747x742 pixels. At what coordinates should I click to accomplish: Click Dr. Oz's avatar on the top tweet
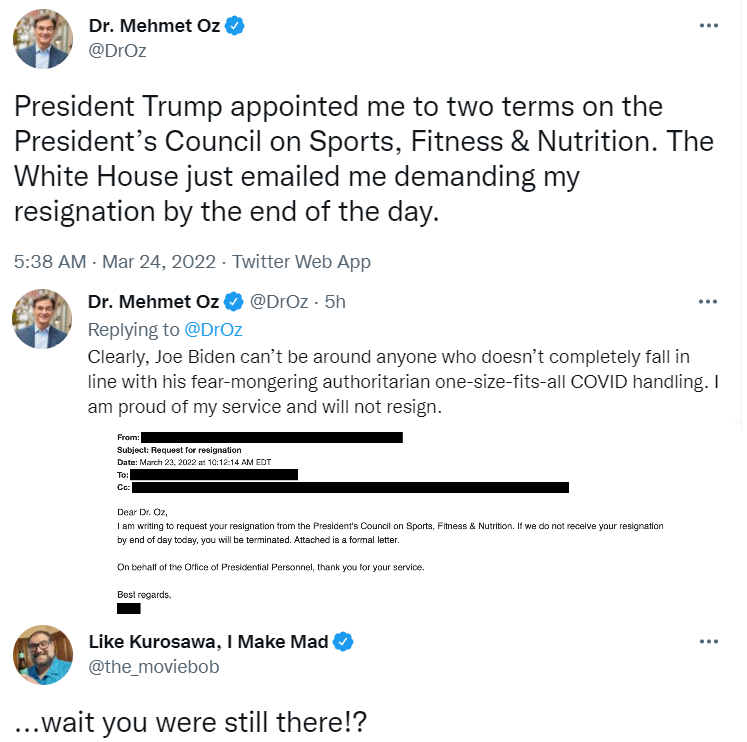(x=42, y=39)
